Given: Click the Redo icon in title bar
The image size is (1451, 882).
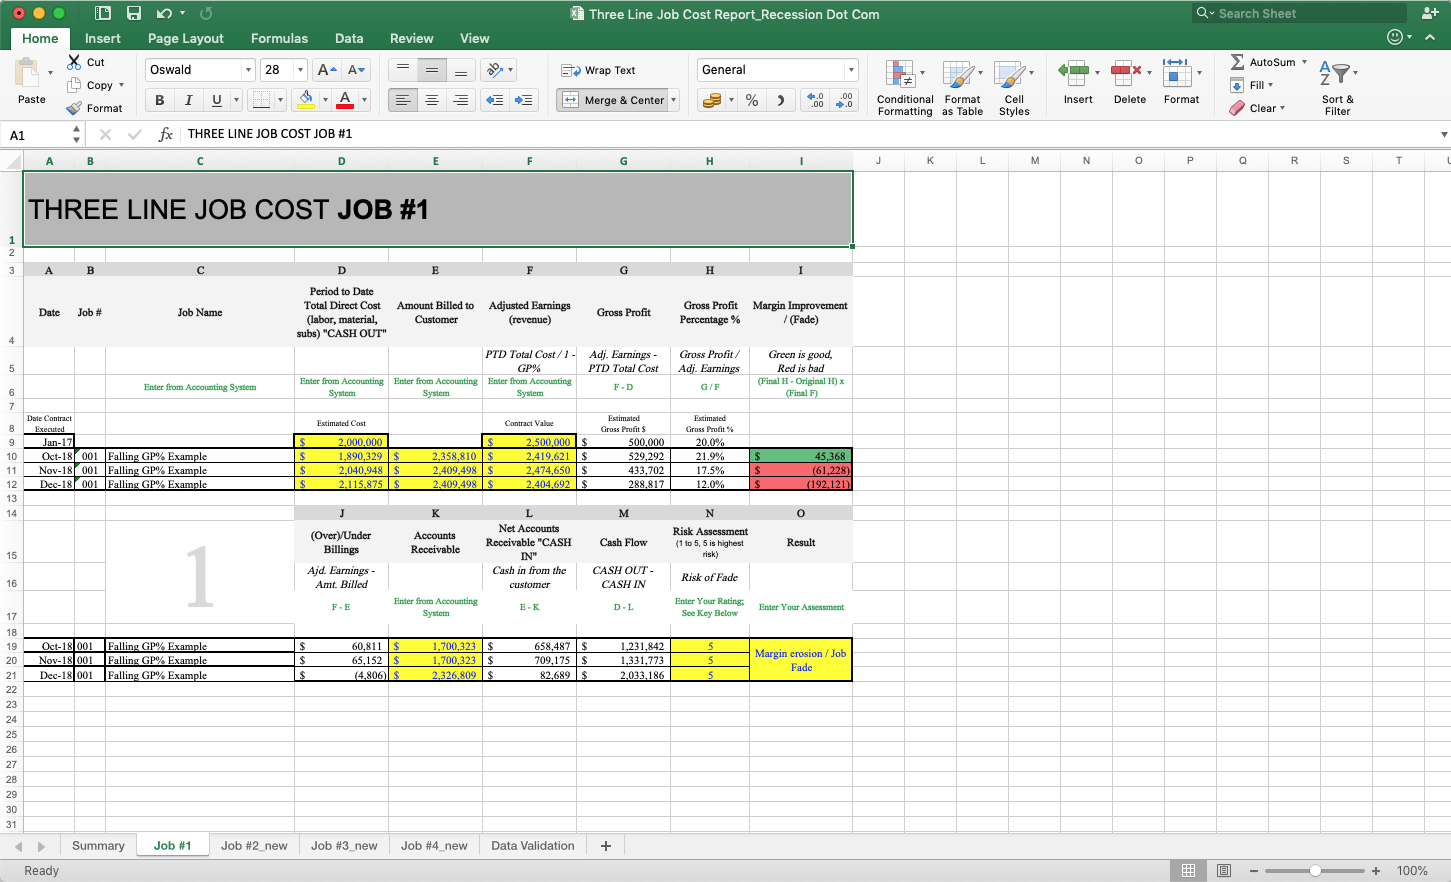Looking at the screenshot, I should tap(206, 13).
